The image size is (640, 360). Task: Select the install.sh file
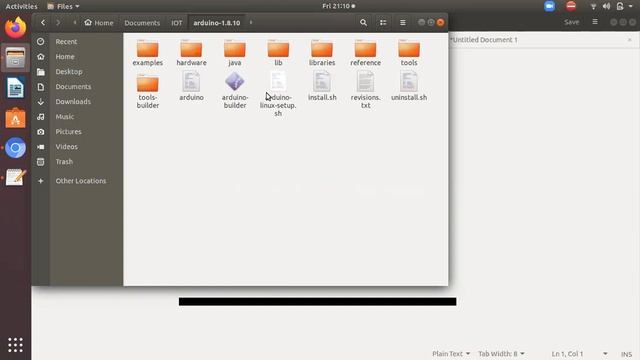322,87
